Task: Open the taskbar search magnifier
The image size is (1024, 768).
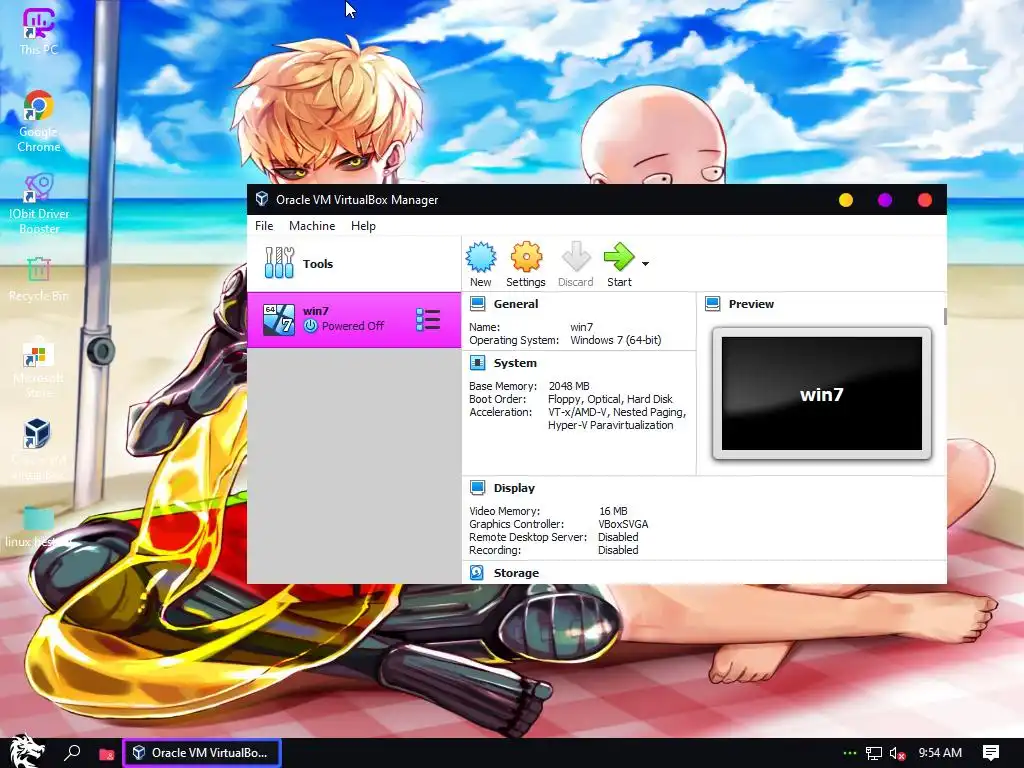Action: (72, 753)
